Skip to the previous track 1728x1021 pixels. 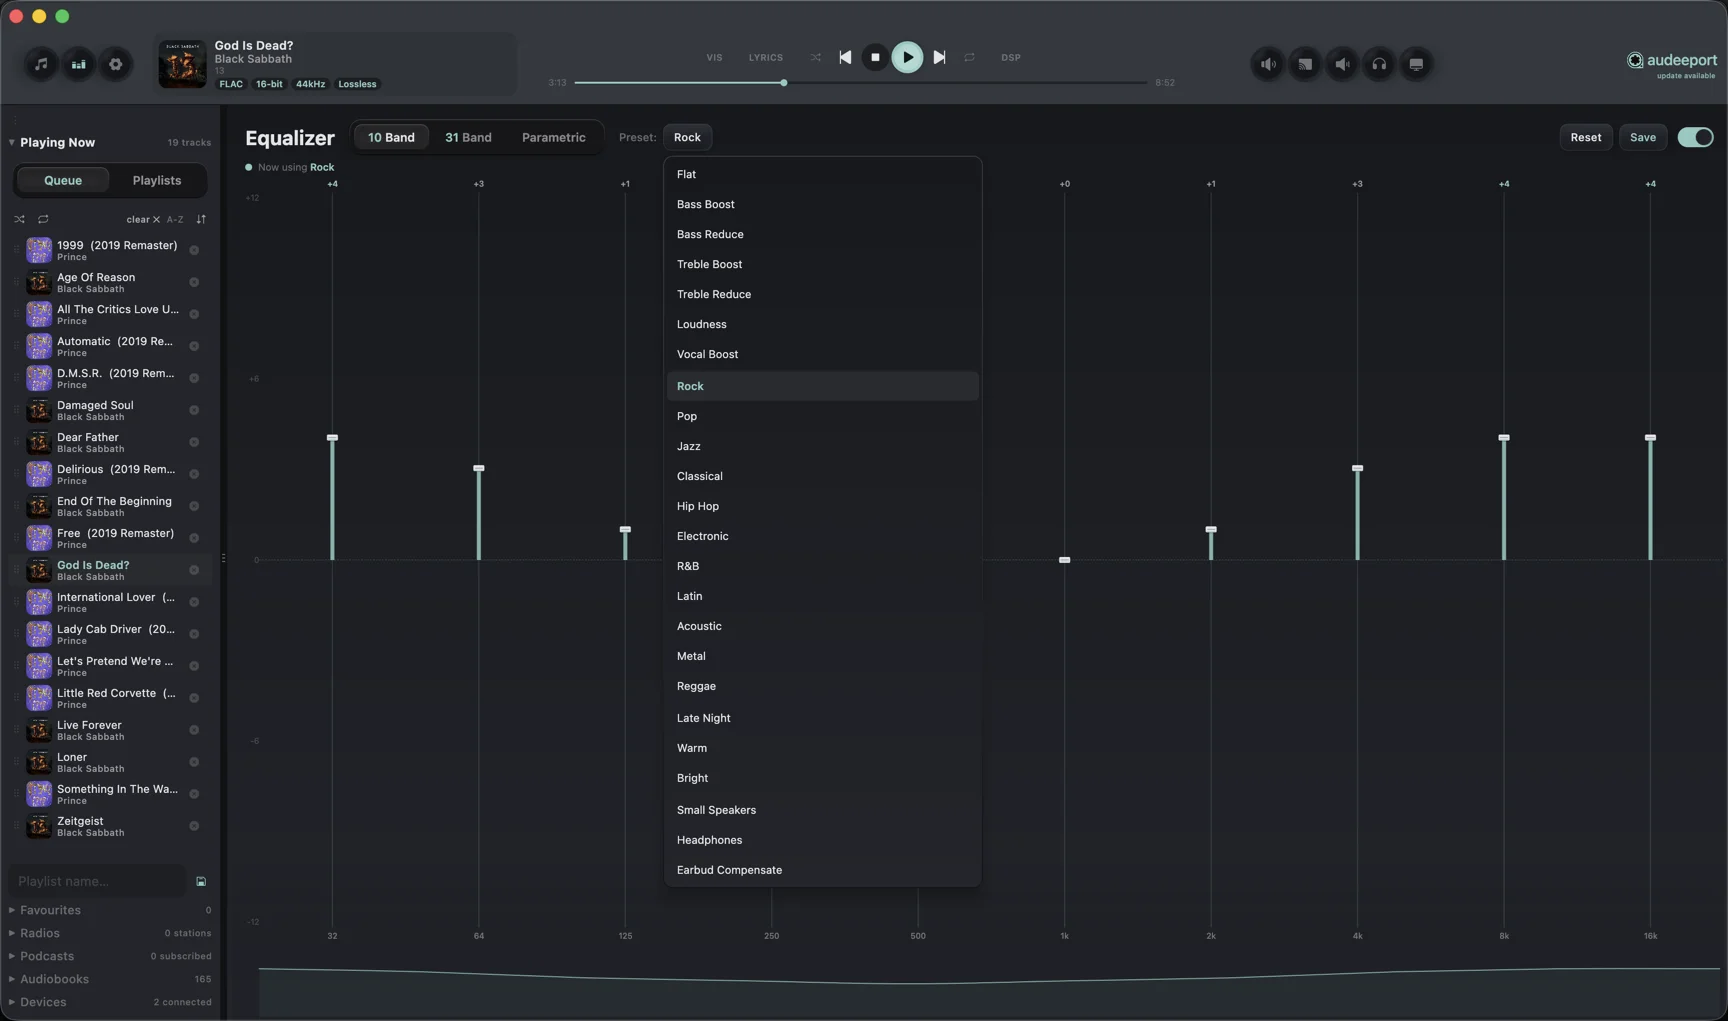(845, 58)
